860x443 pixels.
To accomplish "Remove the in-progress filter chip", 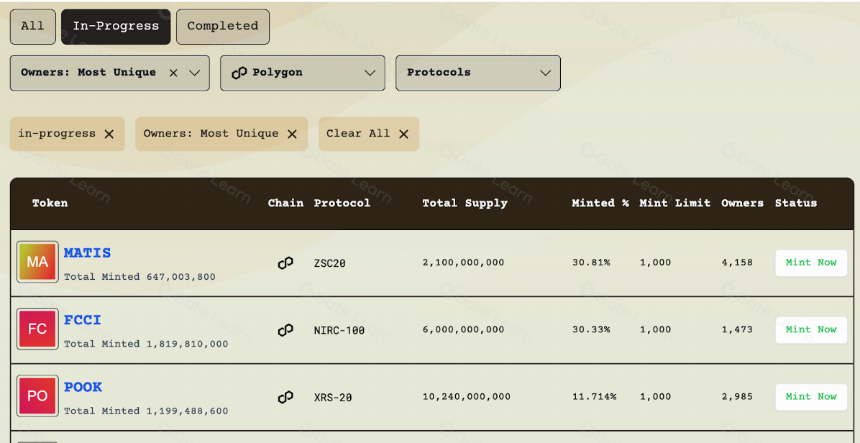I will [x=109, y=134].
